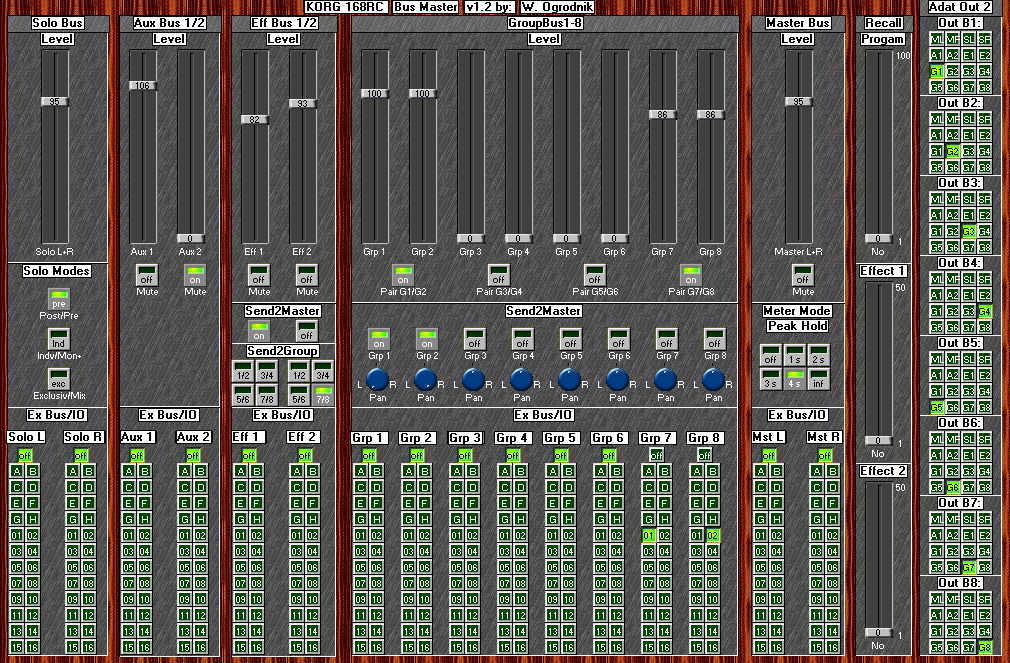Image resolution: width=1010 pixels, height=663 pixels.
Task: Click the Grp 7 level fader handle
Action: tap(662, 114)
